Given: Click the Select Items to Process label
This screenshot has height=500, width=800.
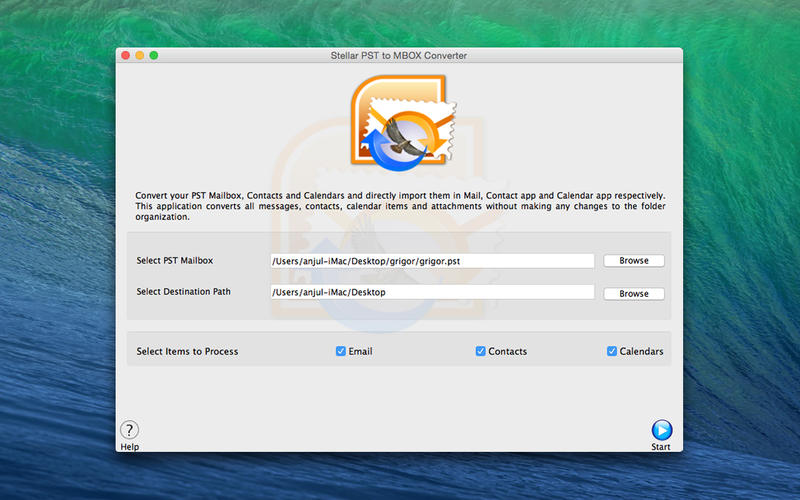Looking at the screenshot, I should (187, 352).
